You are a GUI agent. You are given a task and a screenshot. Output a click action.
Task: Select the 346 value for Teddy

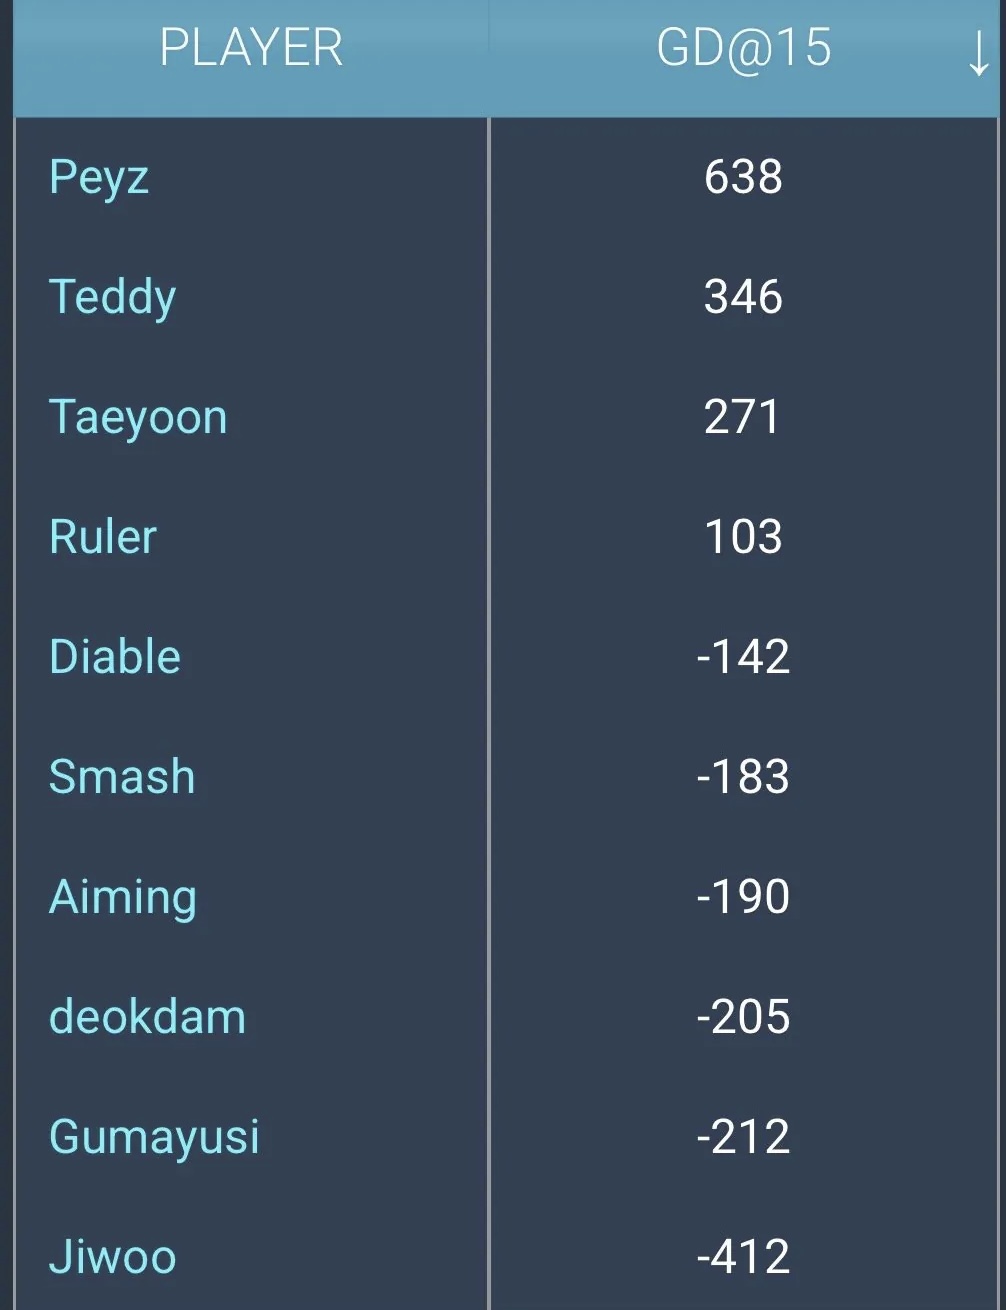click(743, 297)
